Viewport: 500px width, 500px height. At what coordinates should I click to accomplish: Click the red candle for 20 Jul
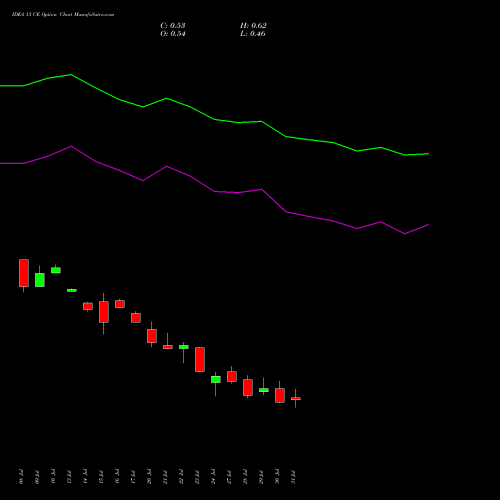pyautogui.click(x=152, y=336)
